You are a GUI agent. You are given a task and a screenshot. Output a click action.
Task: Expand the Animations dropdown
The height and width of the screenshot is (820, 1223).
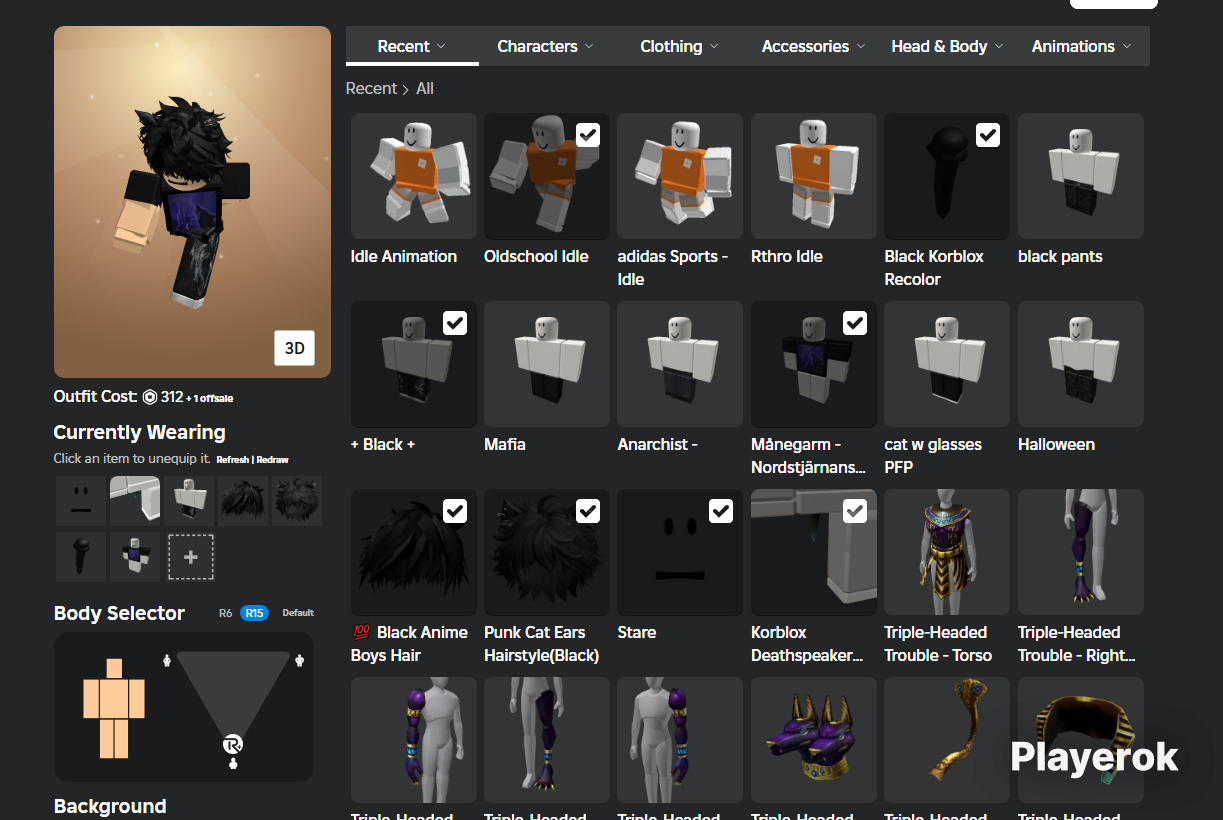point(1082,46)
